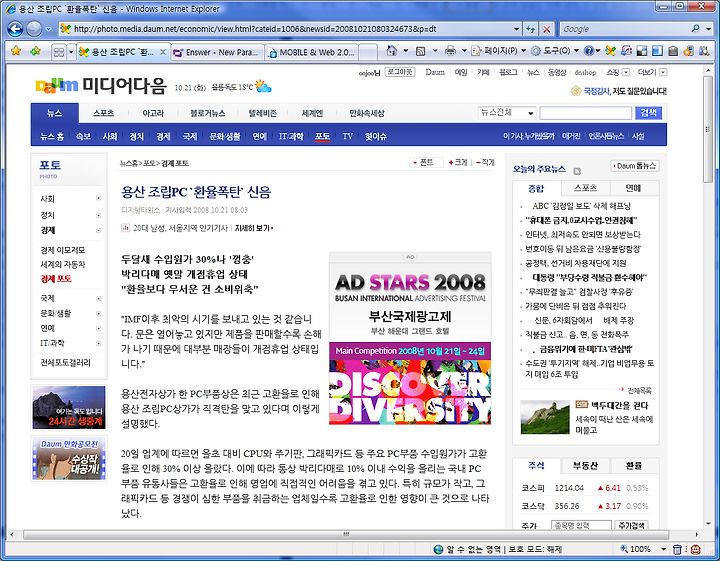Go back with the browser Back arrow

pos(15,29)
